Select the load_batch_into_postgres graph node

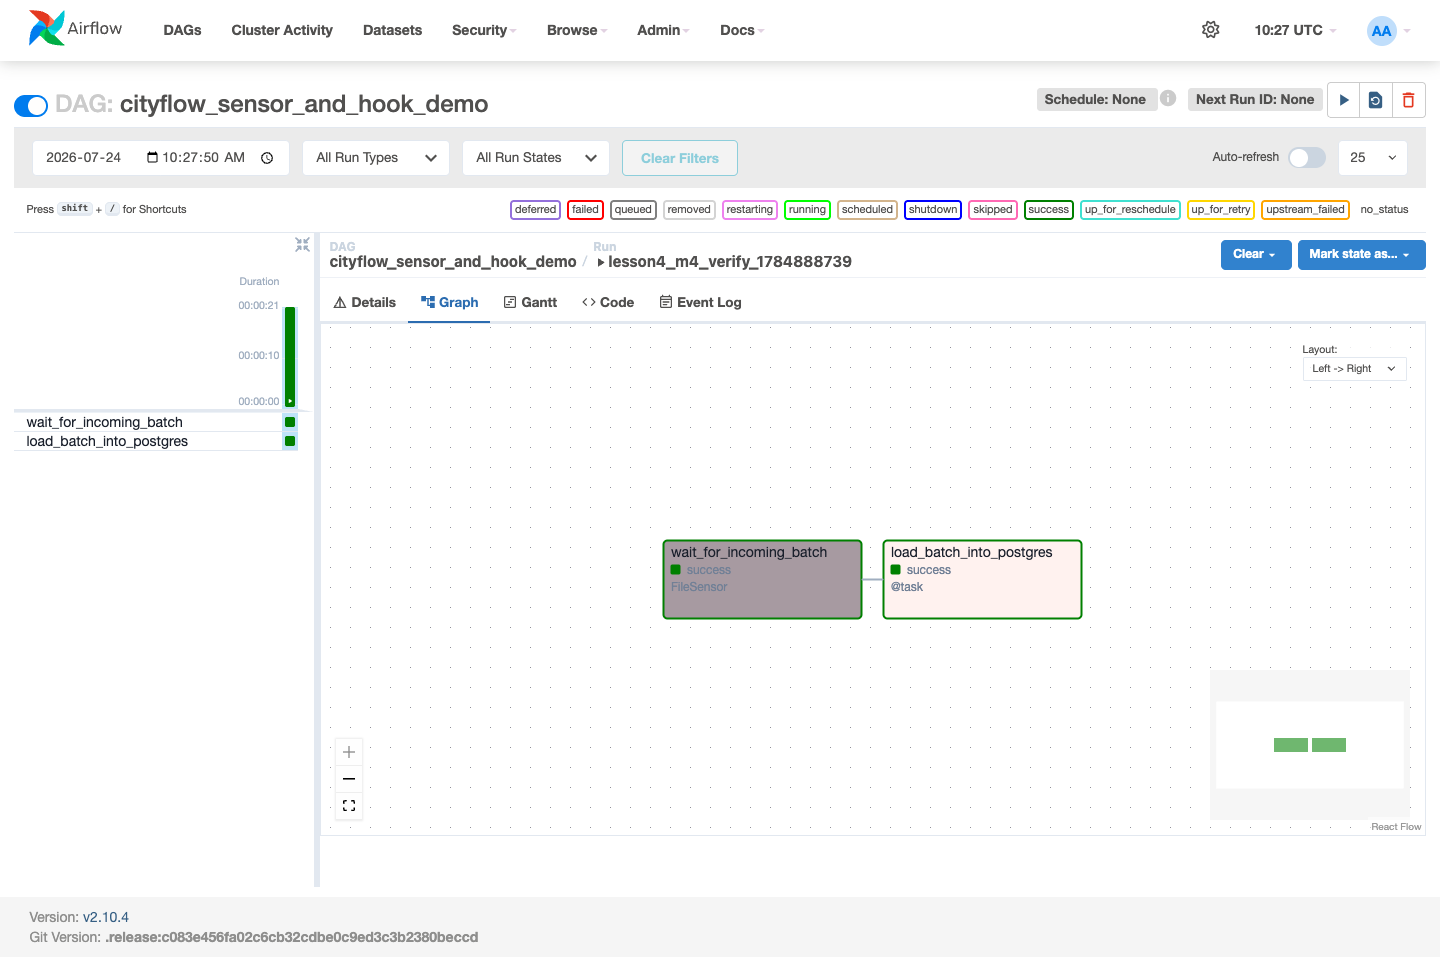[982, 579]
